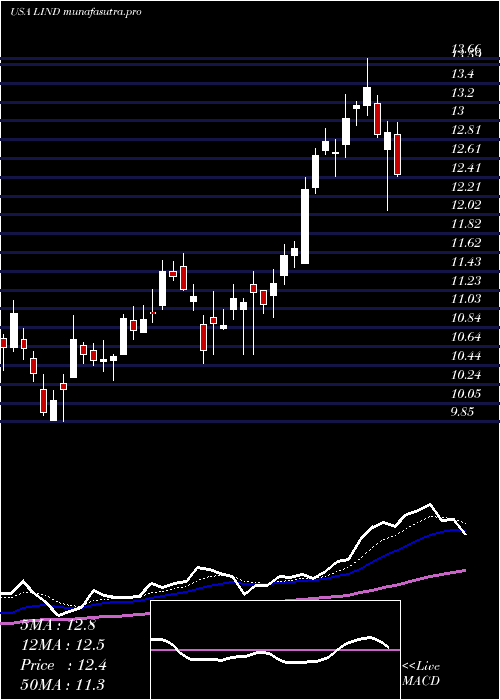Click the 12.21 price axis label
The image size is (500, 700).
pyautogui.click(x=466, y=187)
